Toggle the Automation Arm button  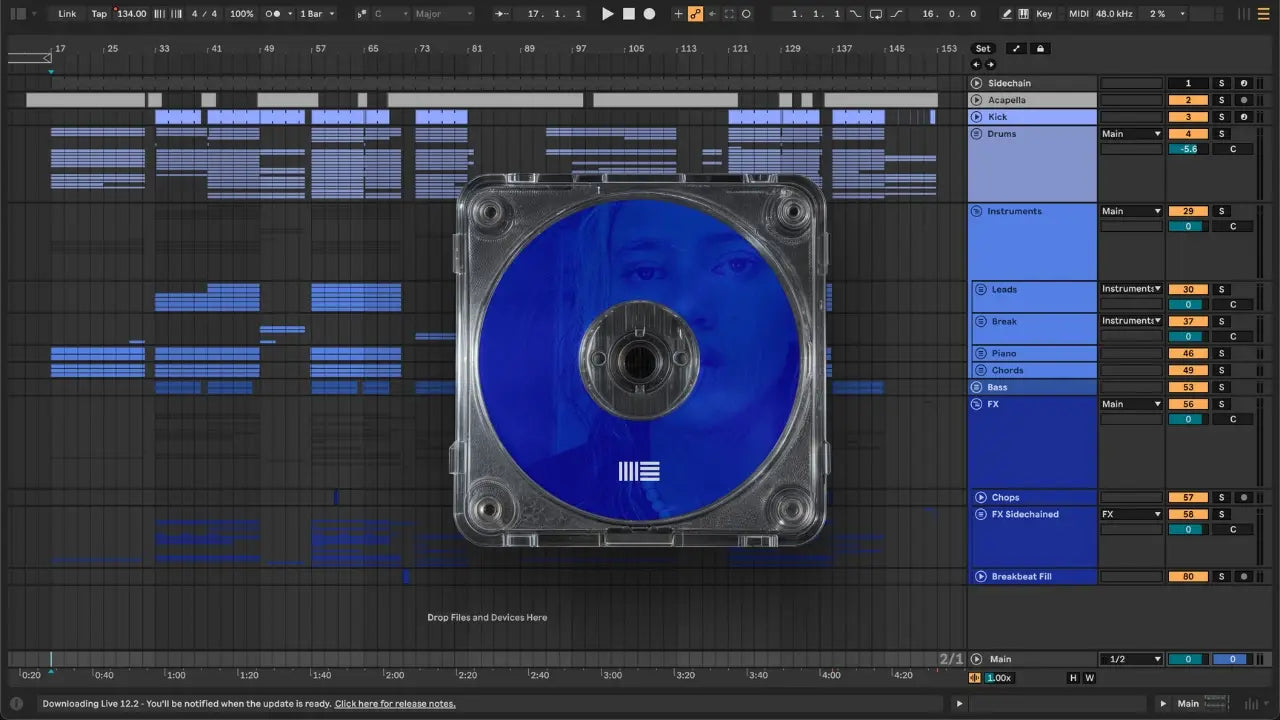[x=695, y=14]
